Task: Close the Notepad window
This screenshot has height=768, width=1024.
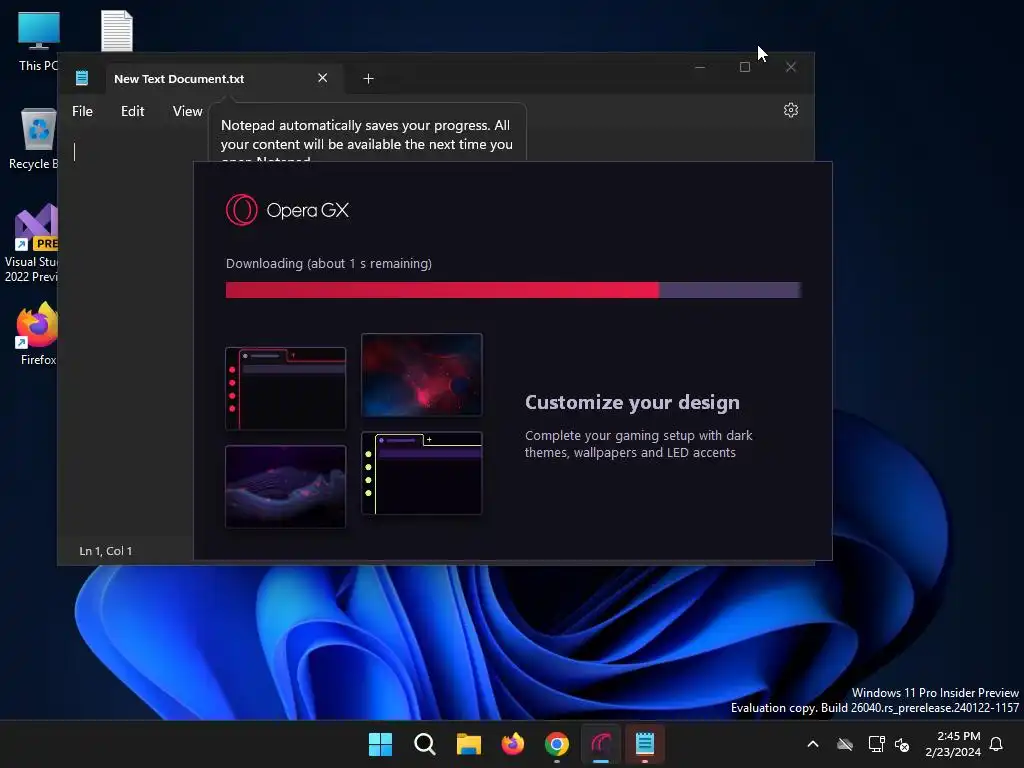Action: (790, 67)
